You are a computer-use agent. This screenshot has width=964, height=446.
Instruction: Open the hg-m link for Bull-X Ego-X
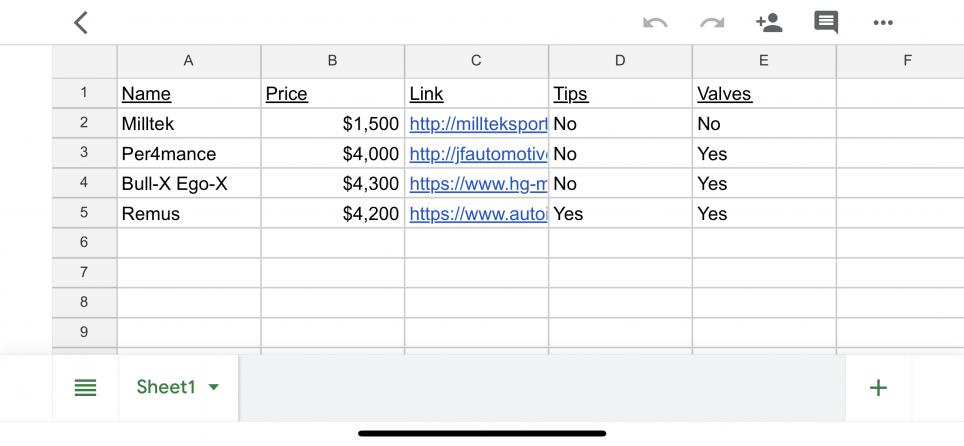[x=478, y=183]
